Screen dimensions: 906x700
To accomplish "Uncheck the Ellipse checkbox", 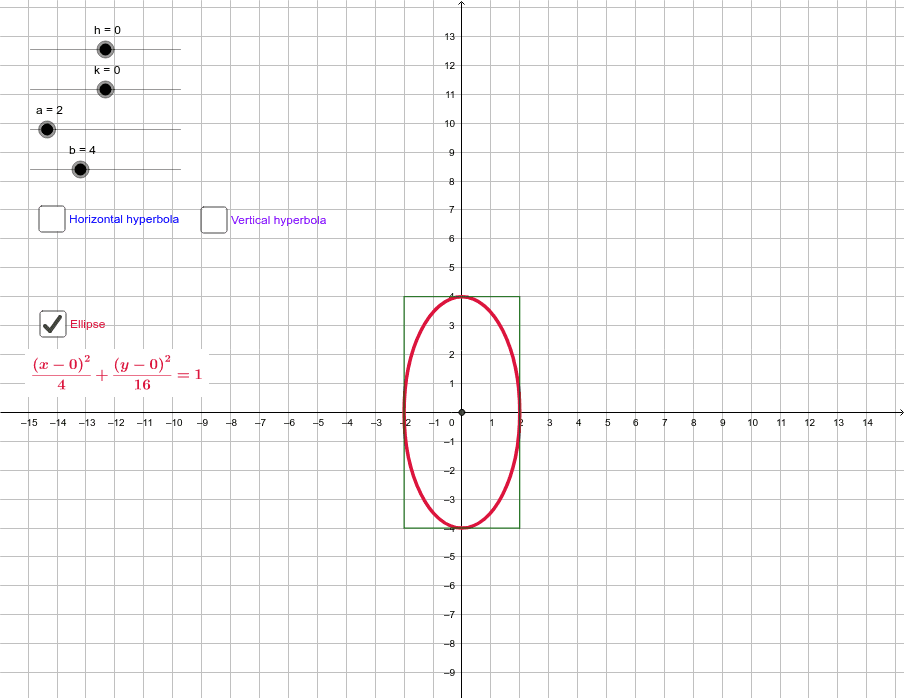I will (x=53, y=324).
